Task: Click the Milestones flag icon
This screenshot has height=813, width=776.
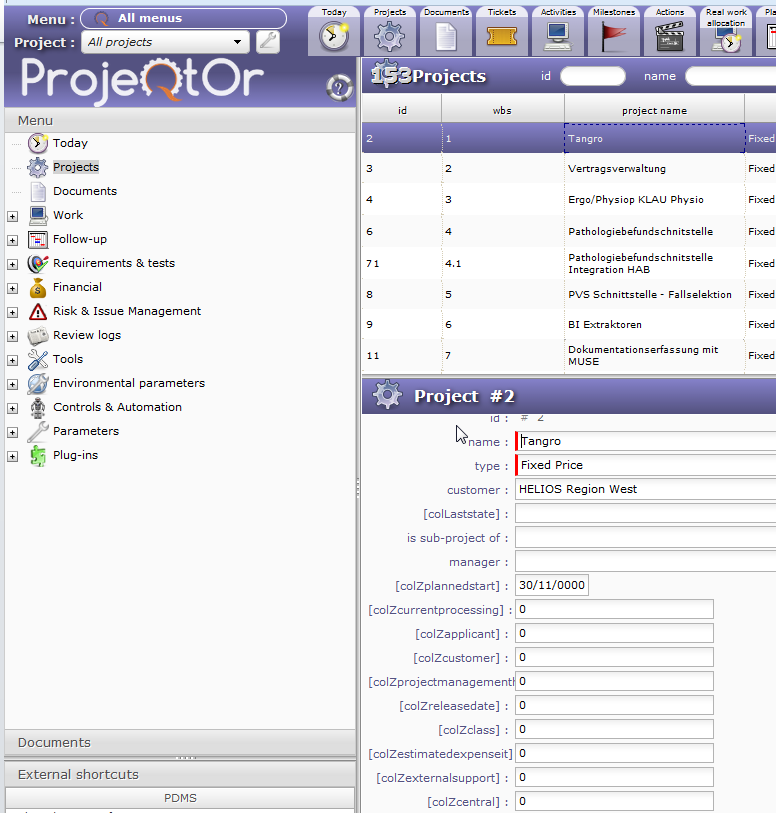Action: pos(613,35)
